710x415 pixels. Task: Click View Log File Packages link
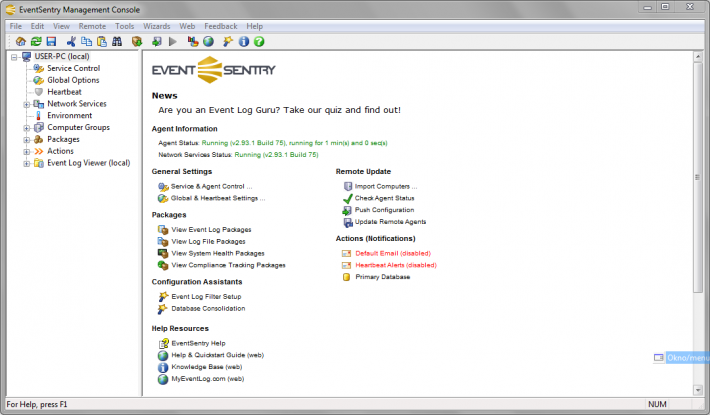pos(208,242)
